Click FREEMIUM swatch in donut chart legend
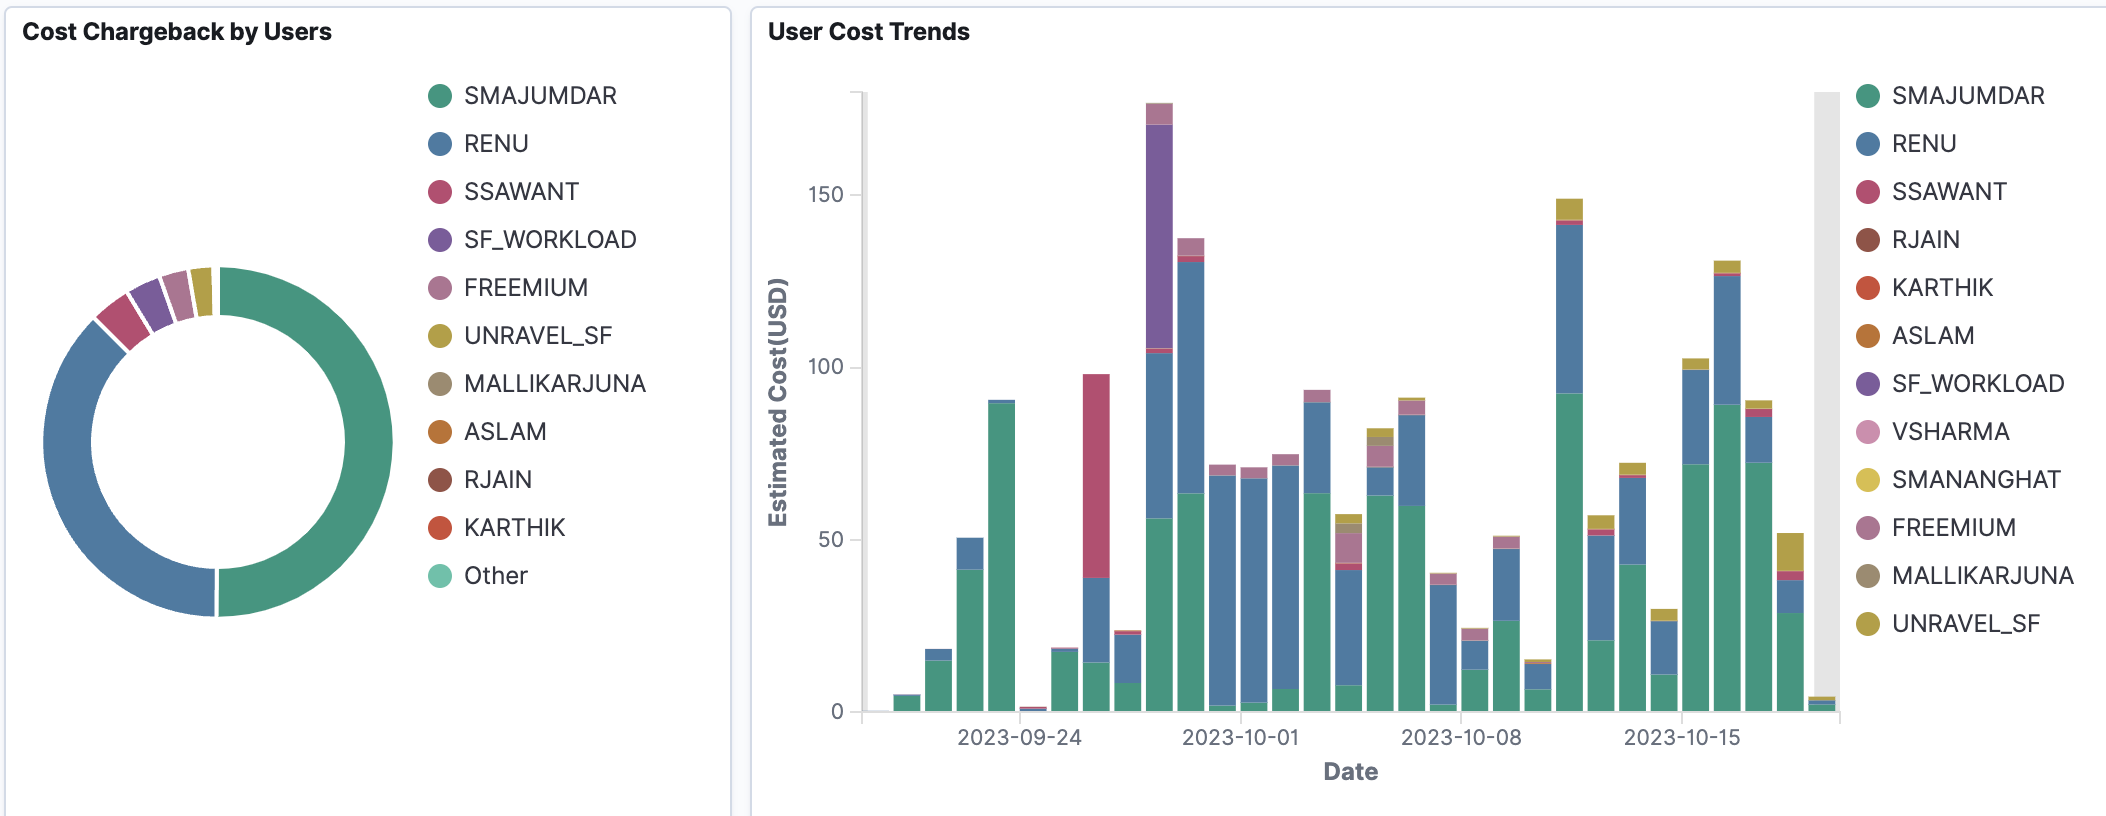The height and width of the screenshot is (816, 2106). click(x=440, y=288)
